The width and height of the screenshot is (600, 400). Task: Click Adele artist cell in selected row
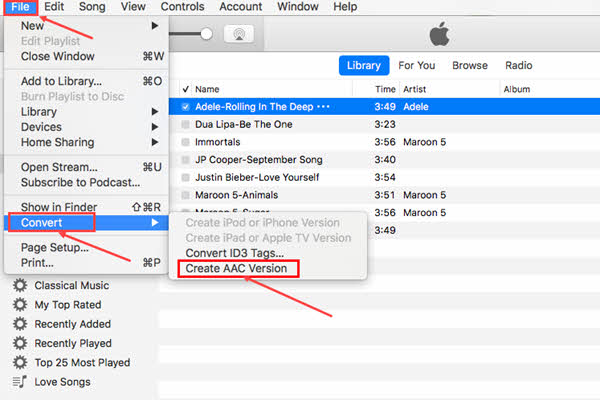pos(416,107)
